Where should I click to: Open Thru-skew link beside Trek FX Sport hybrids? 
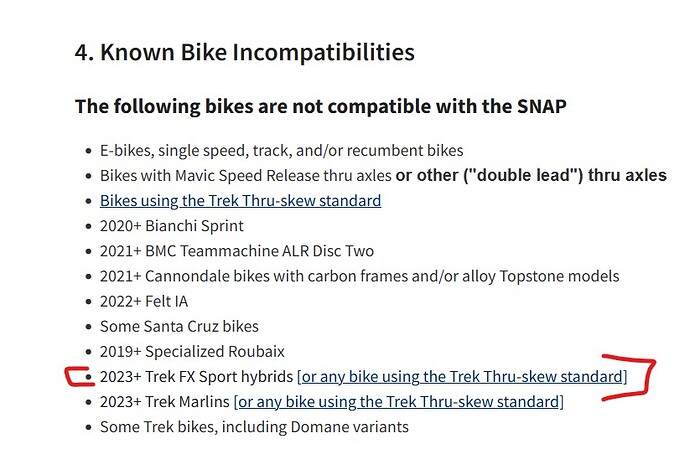coord(462,377)
